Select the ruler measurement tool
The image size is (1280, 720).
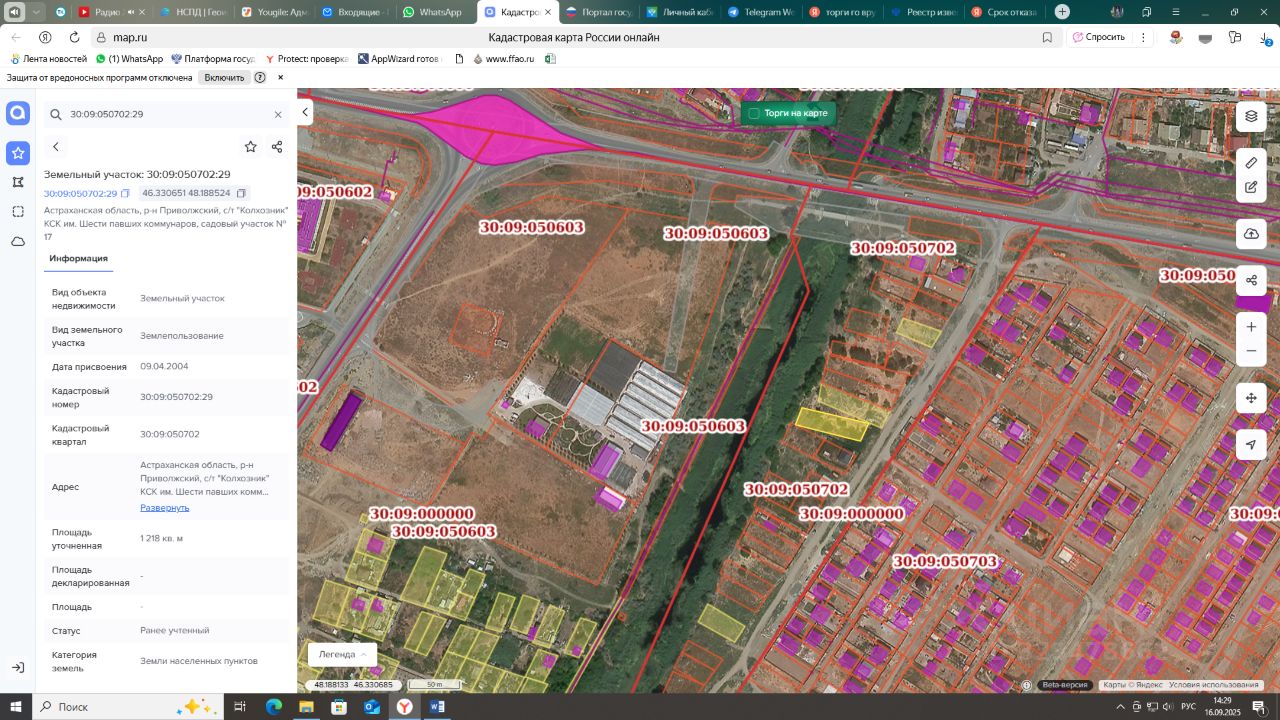(1251, 162)
